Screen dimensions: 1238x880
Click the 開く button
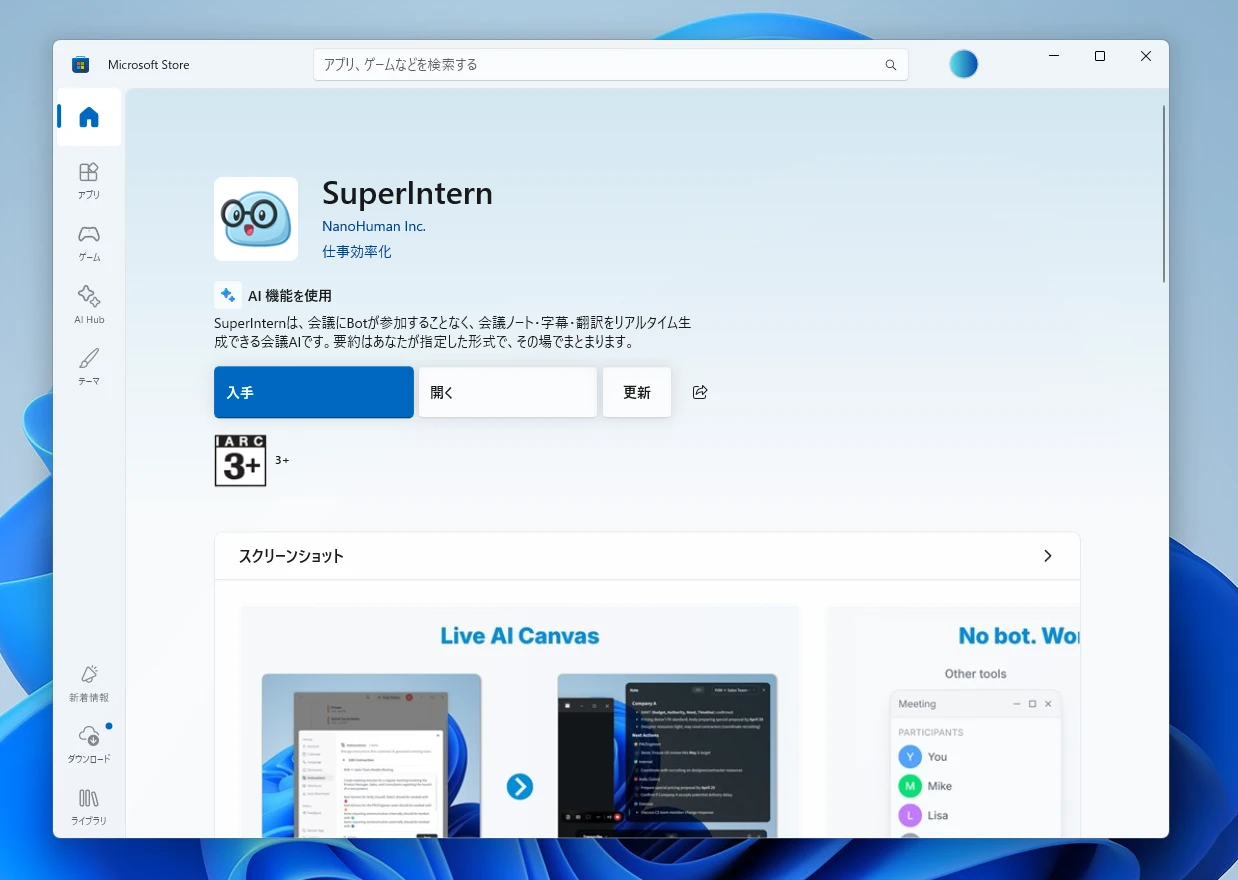coord(508,392)
